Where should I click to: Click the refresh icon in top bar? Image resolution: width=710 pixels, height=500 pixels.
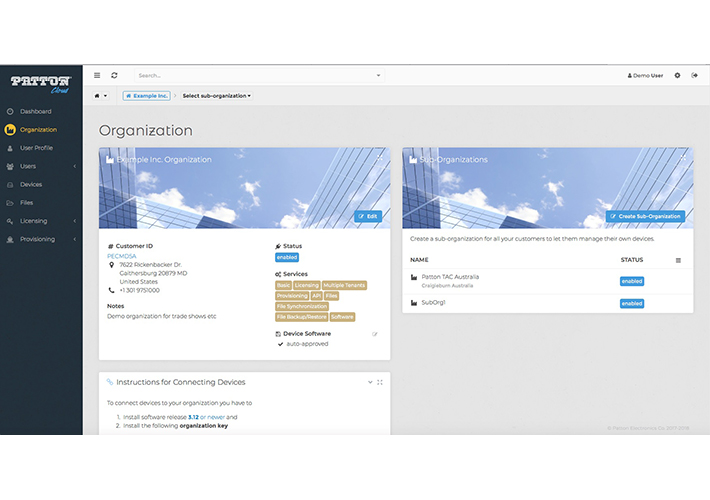point(114,75)
